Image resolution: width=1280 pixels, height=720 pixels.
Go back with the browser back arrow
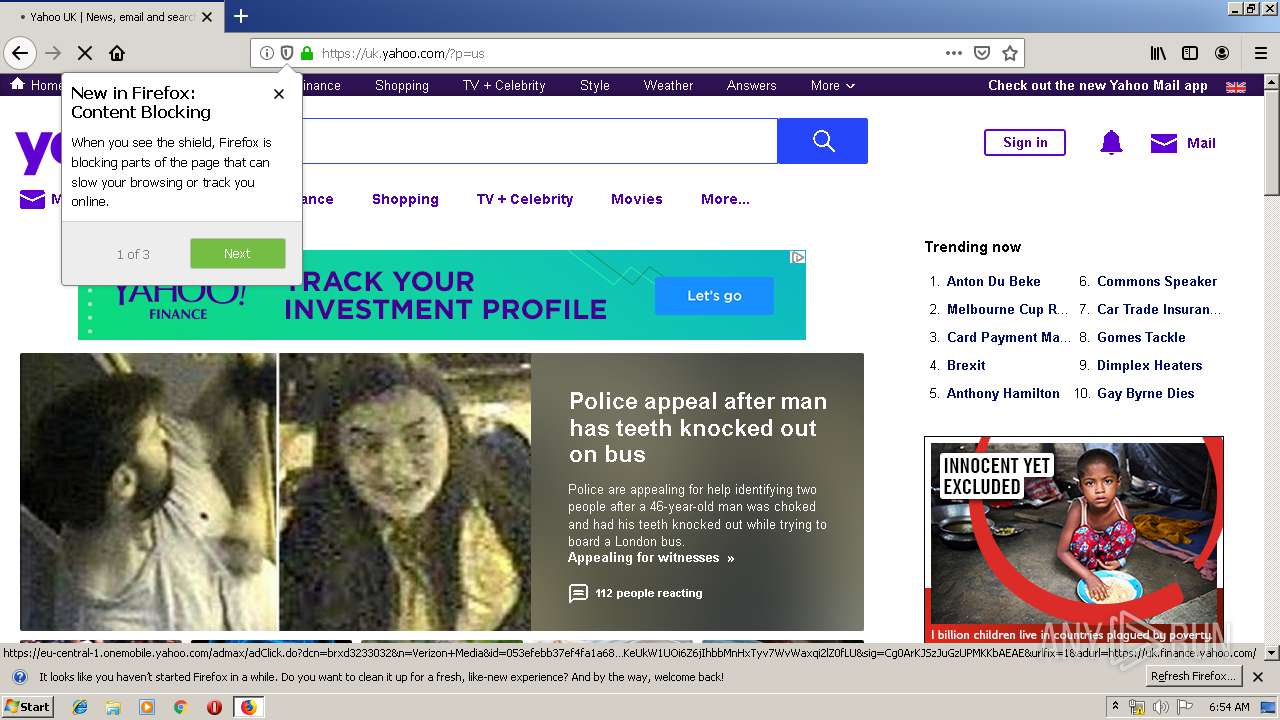click(x=20, y=53)
